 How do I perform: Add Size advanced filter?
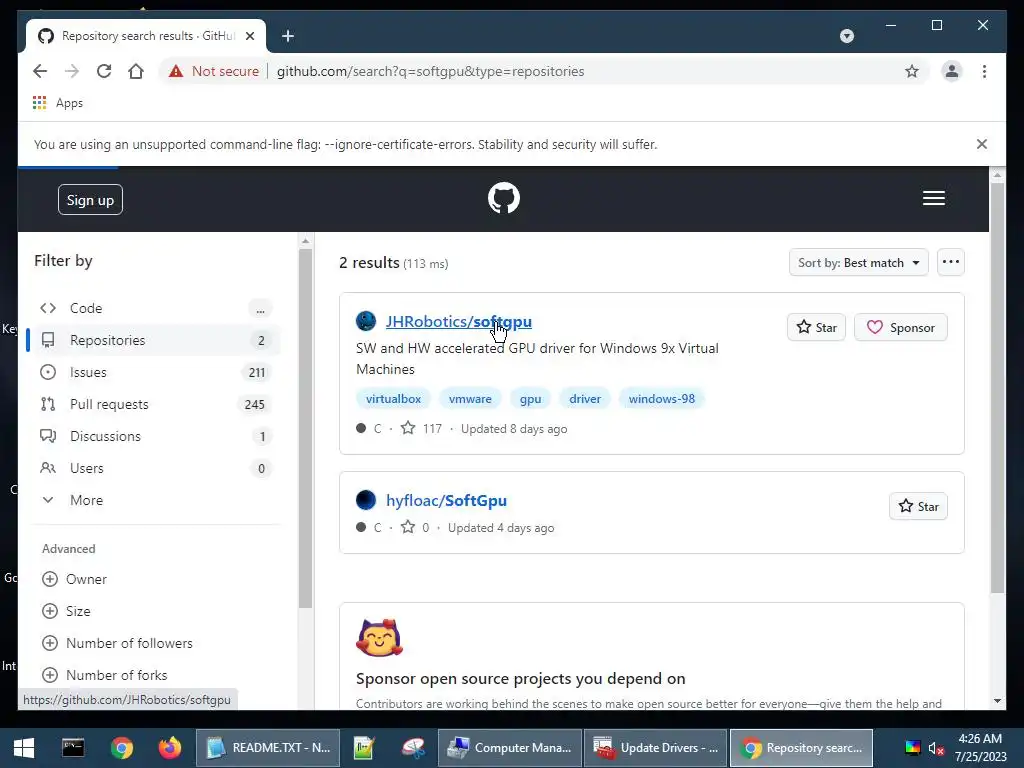click(66, 611)
